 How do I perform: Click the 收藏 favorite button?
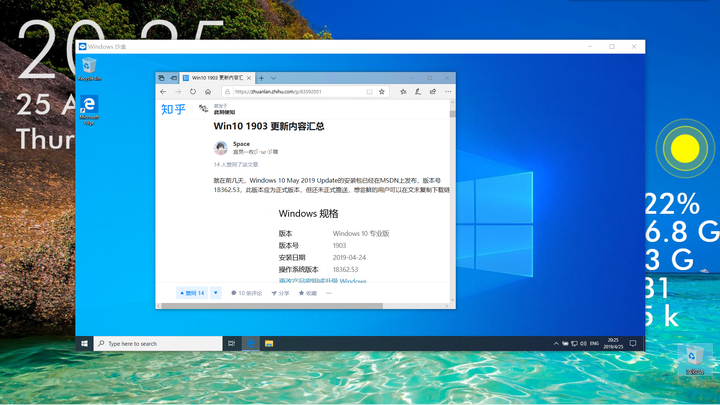coord(308,293)
